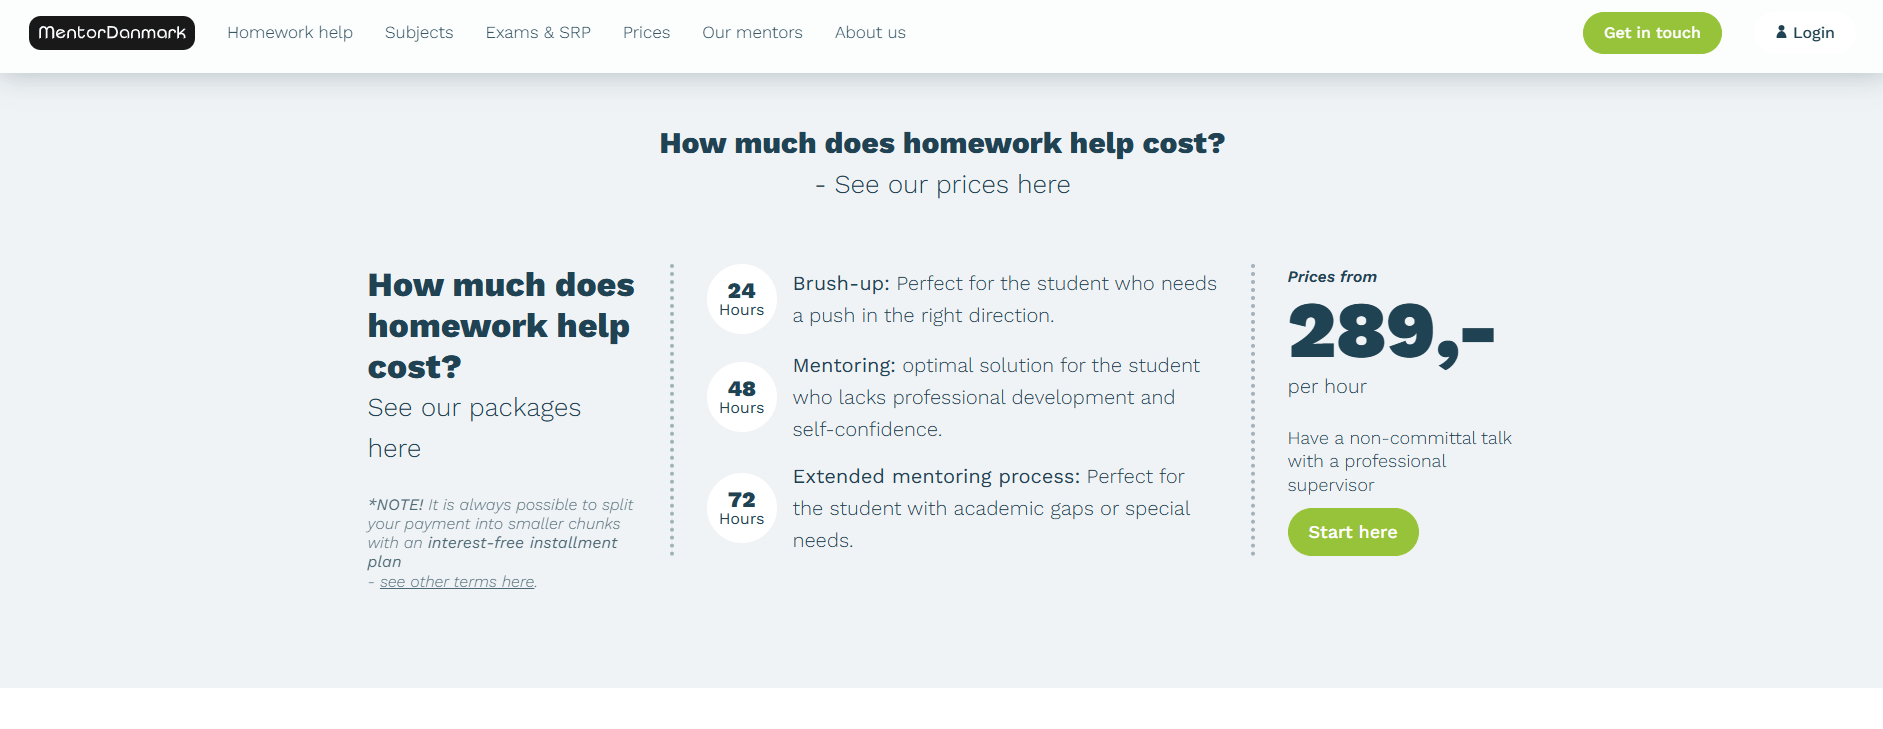1883x729 pixels.
Task: Select the 24 Hours circle badge
Action: pyautogui.click(x=741, y=299)
